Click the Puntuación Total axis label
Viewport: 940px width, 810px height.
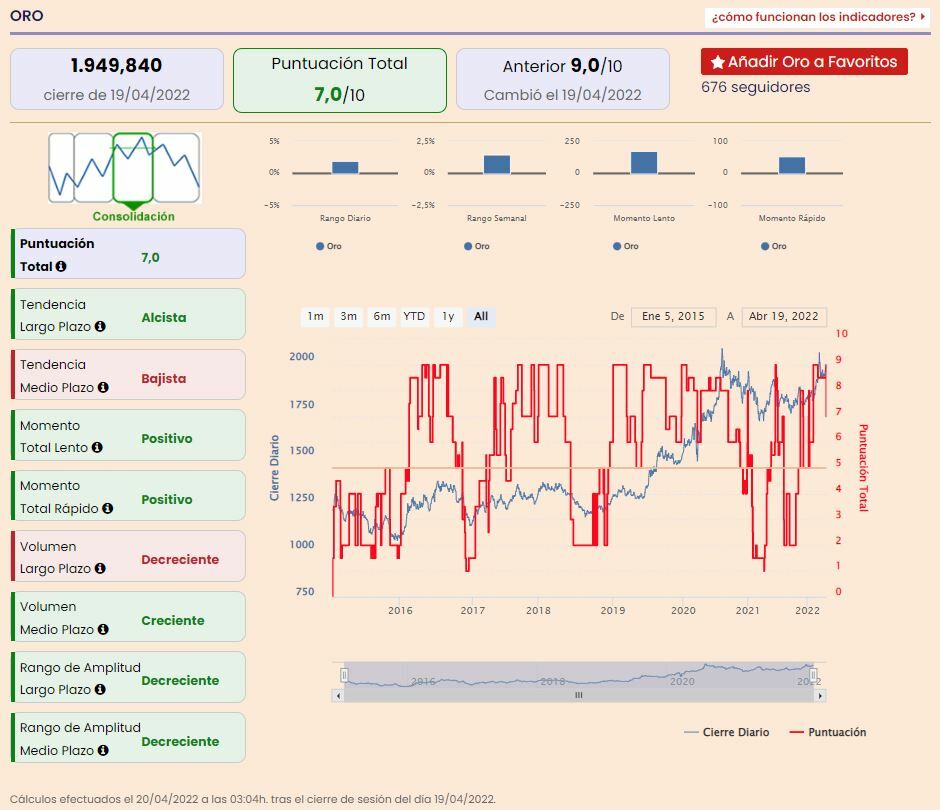coord(863,468)
